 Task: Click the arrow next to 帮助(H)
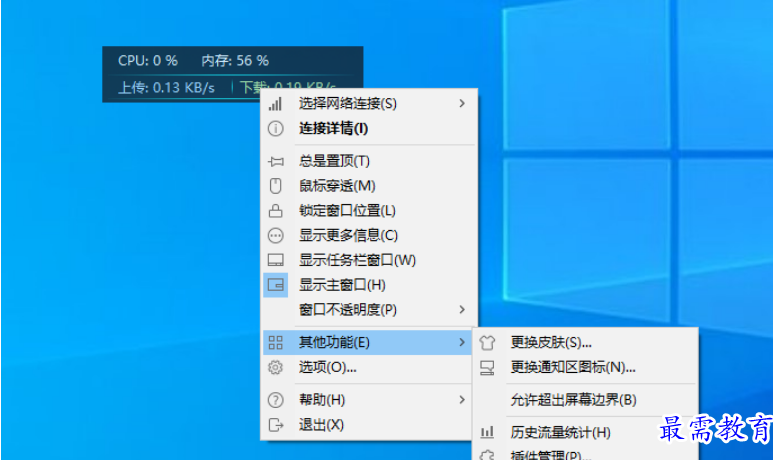pos(462,400)
